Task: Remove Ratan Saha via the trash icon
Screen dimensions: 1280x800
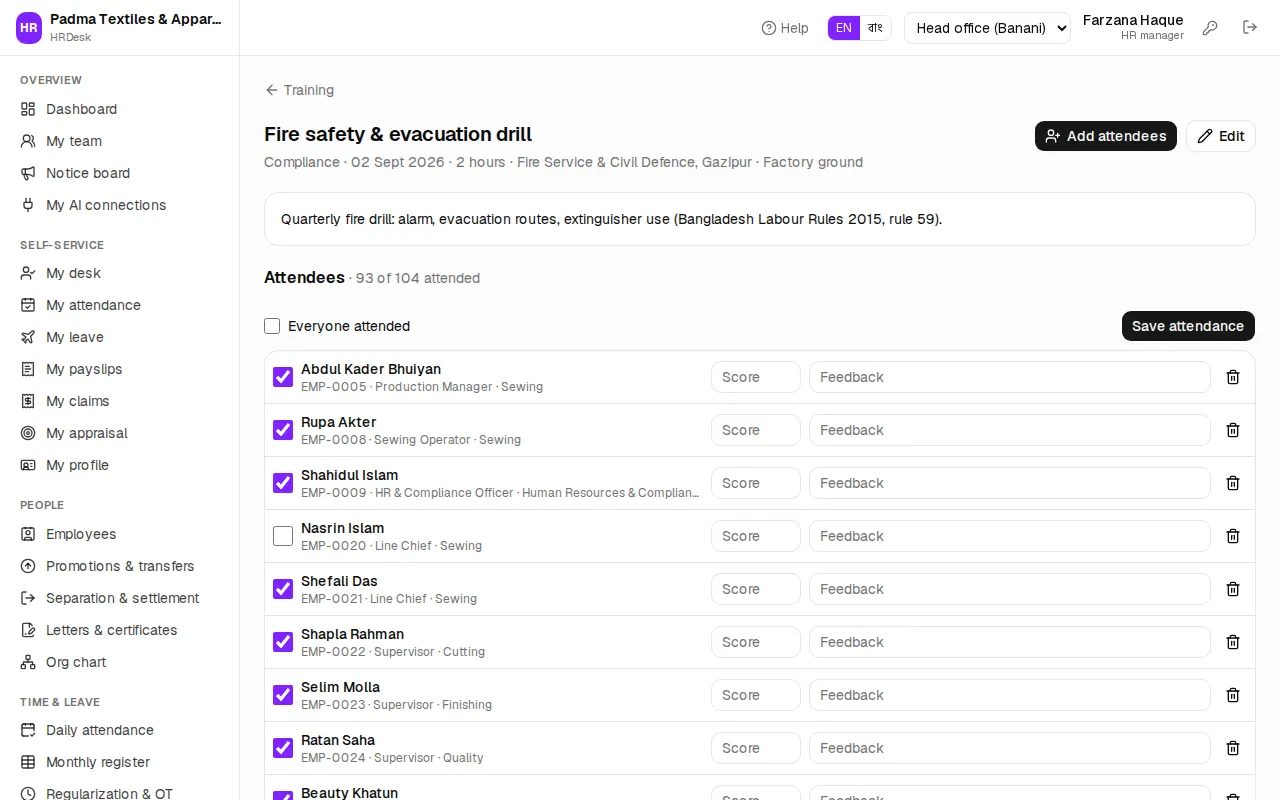Action: 1233,748
